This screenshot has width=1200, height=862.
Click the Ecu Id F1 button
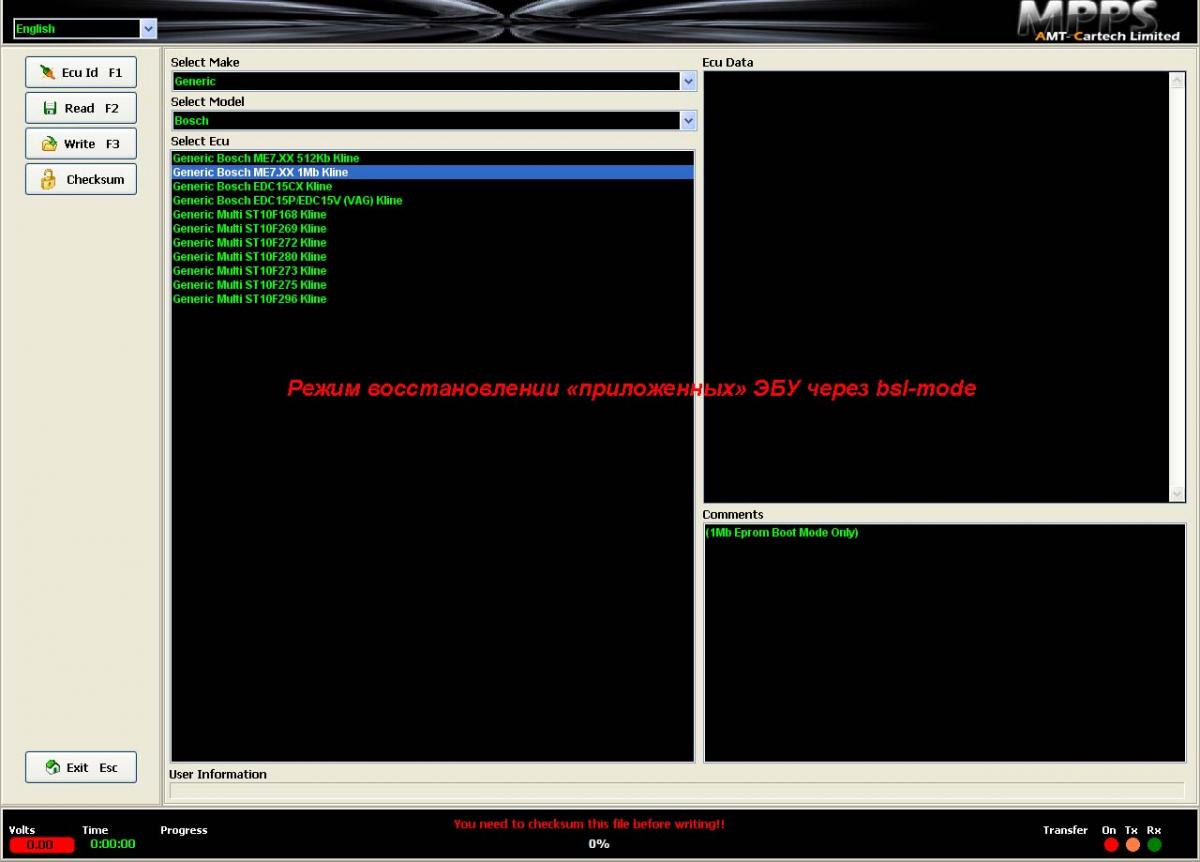tap(81, 72)
